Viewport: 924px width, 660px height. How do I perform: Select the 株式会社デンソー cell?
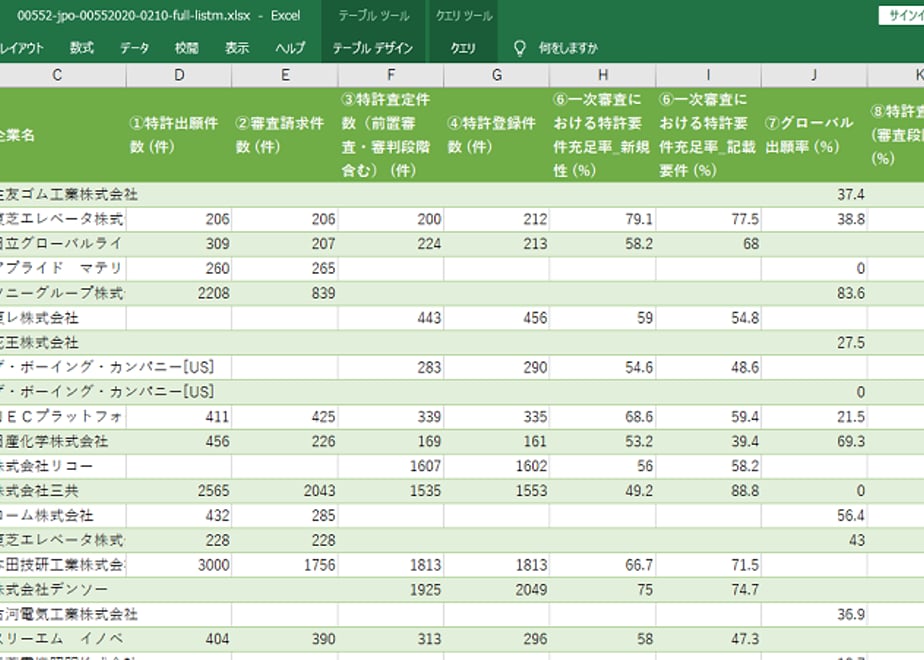point(63,590)
